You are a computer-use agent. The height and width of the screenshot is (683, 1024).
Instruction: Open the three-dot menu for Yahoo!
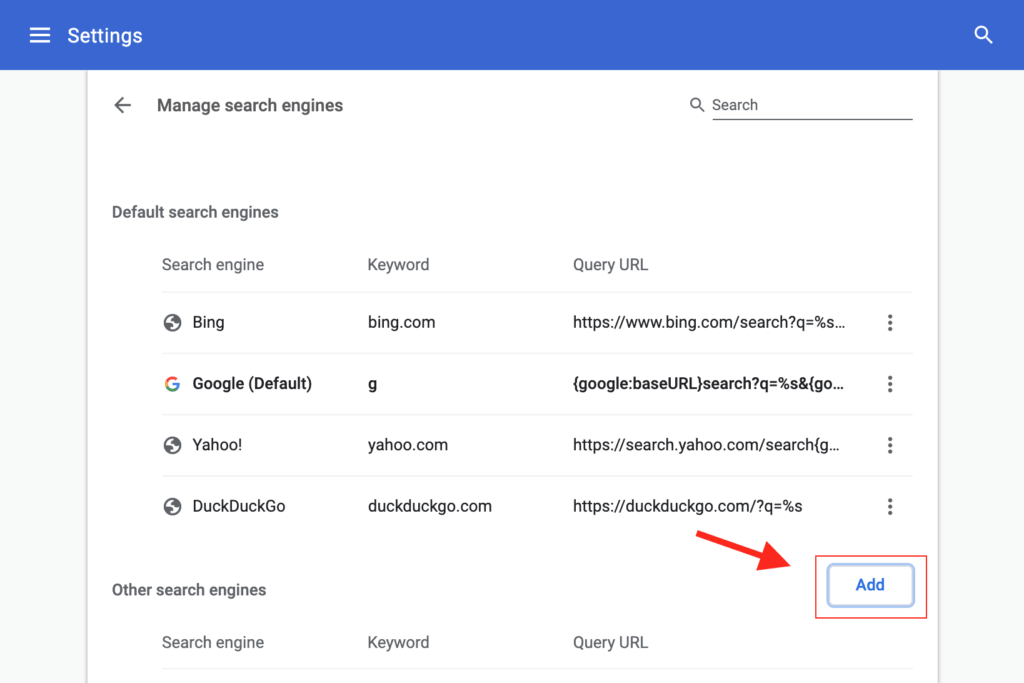tap(889, 445)
